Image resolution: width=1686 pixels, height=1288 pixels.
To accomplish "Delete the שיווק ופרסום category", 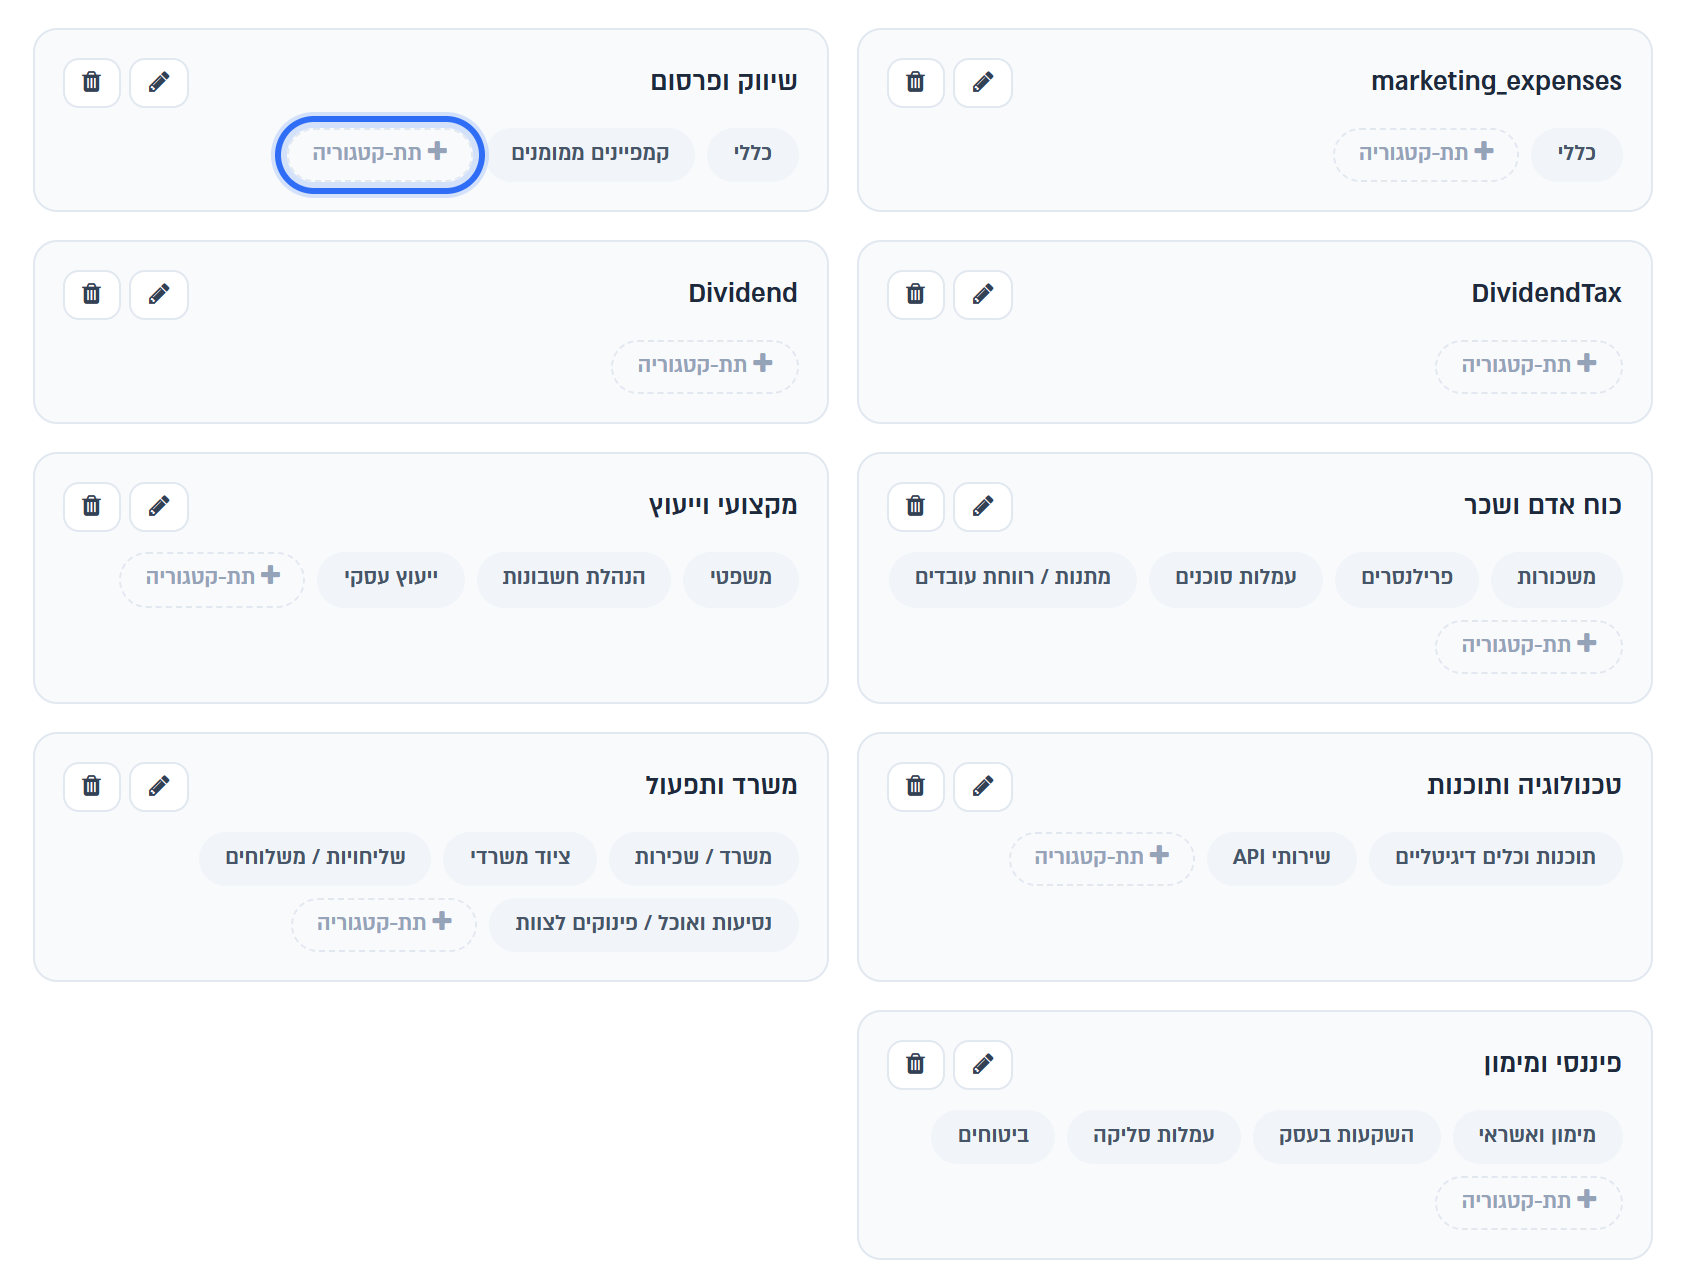I will click(x=92, y=82).
